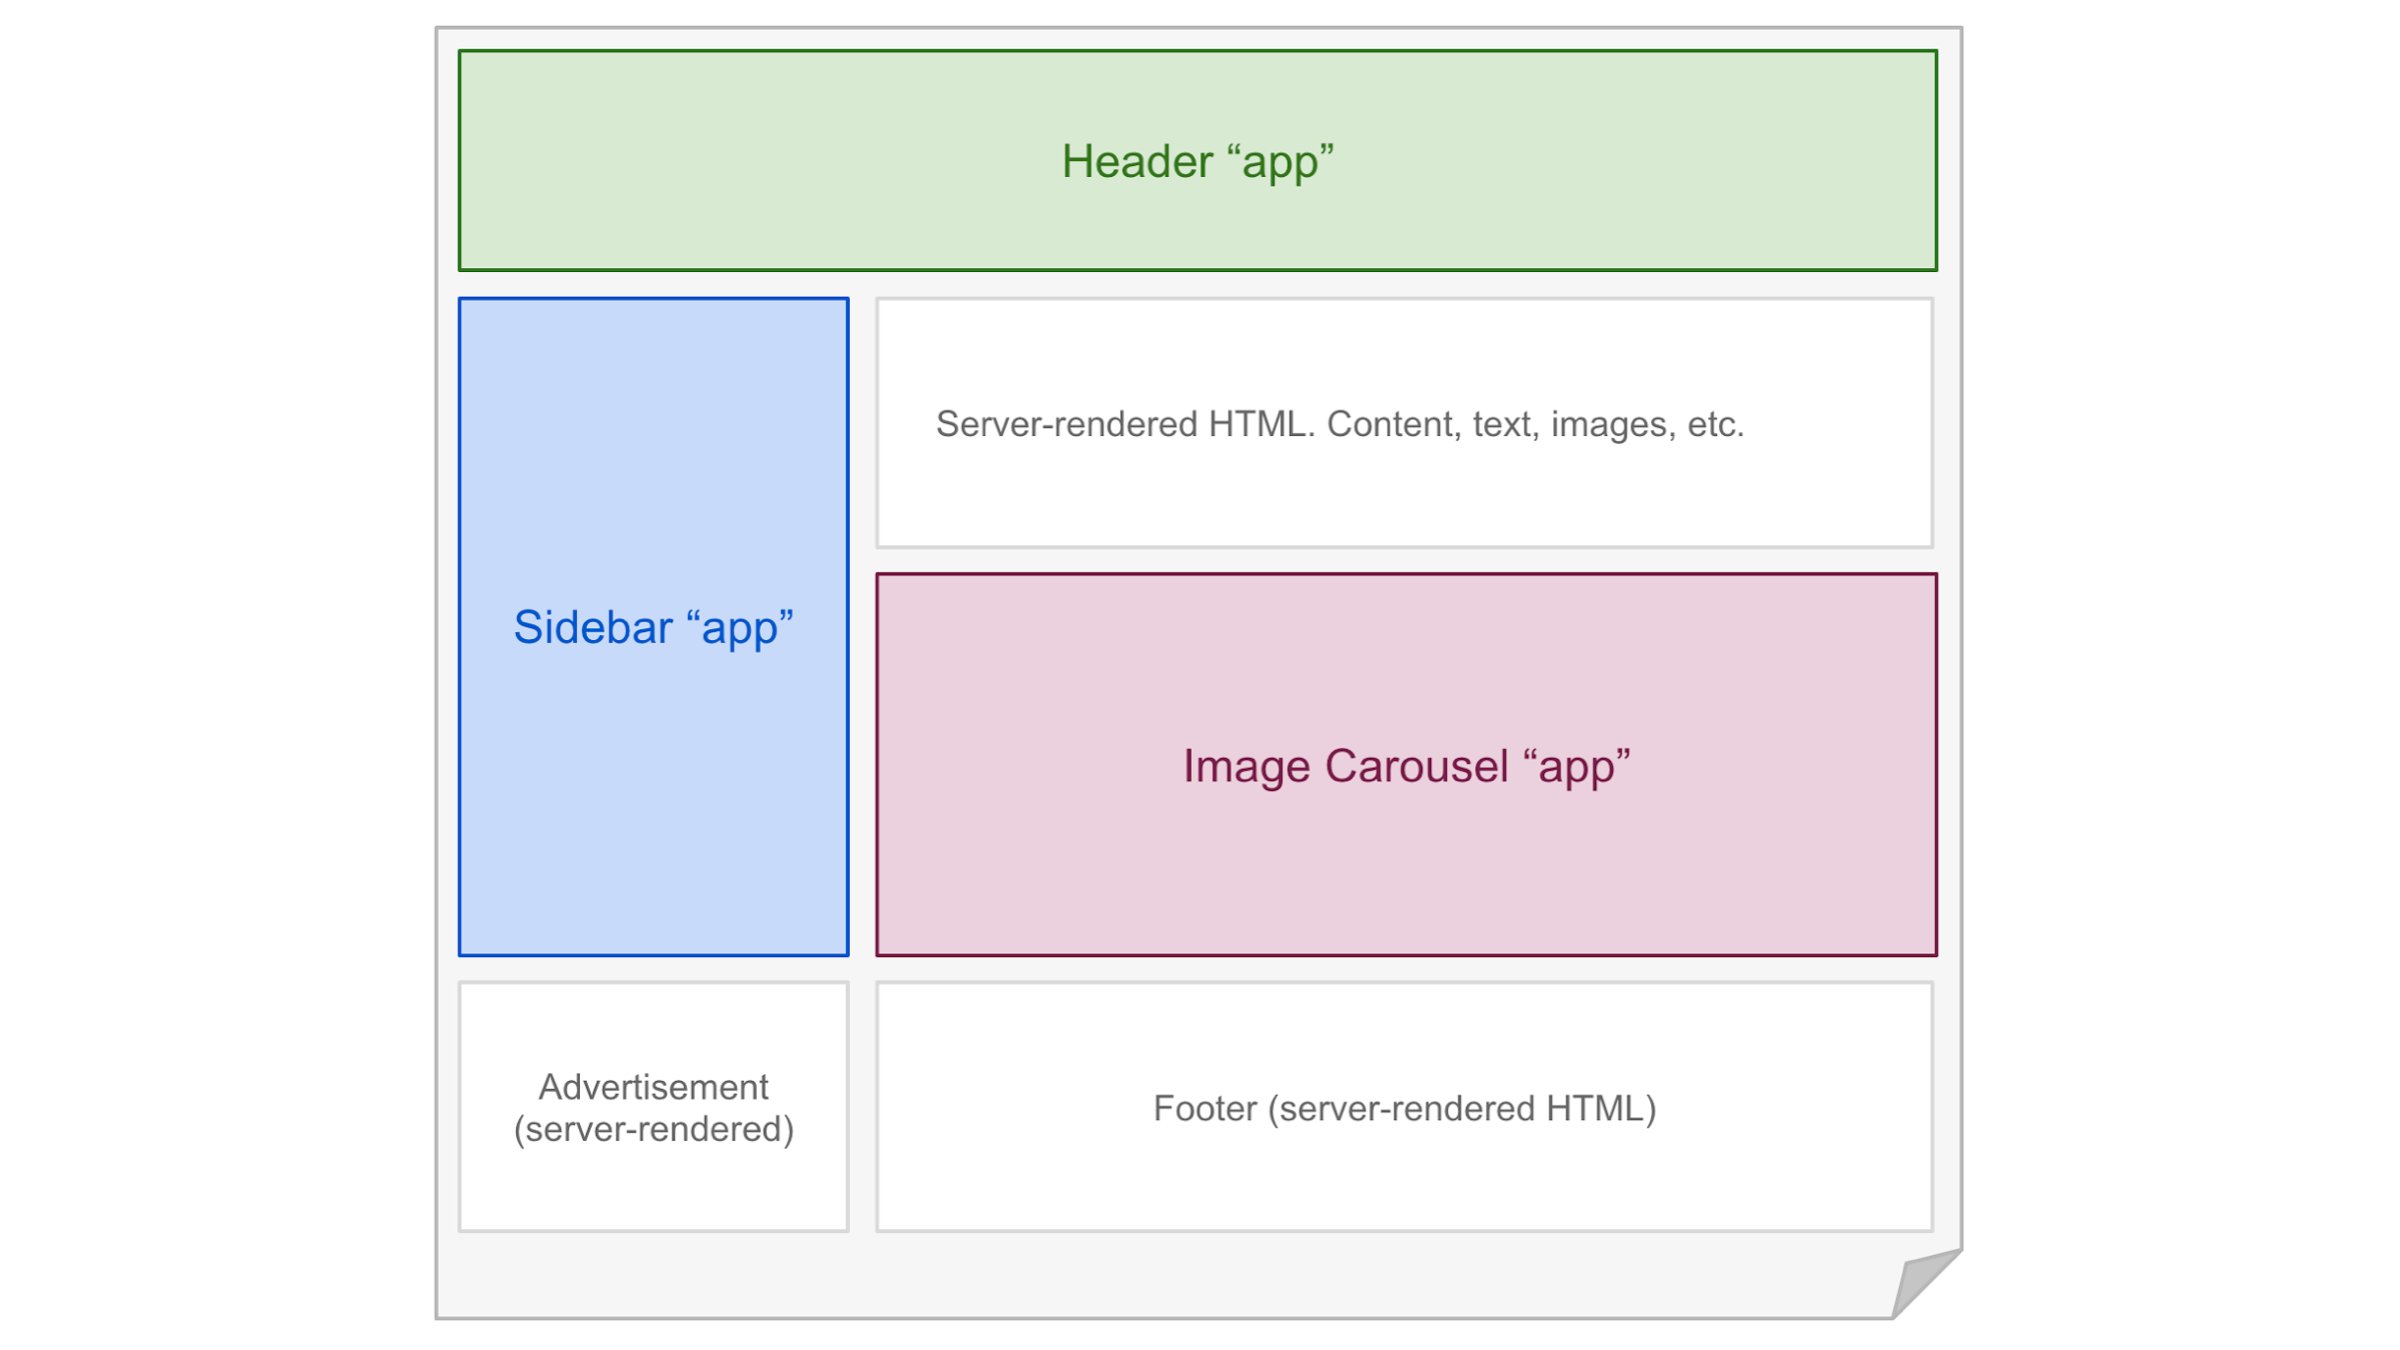Screen dimensions: 2400x1350
Task: Select the Advertisement server-rendered box
Action: pos(654,1107)
